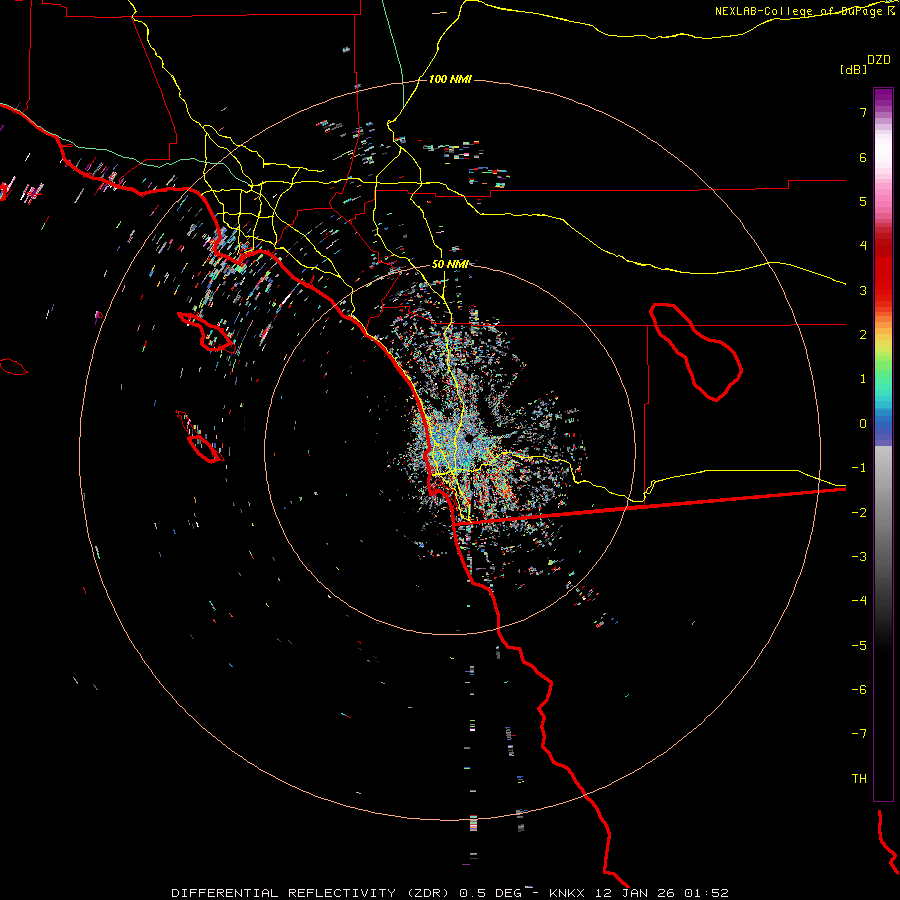Click the "4" value on the color scale

click(x=863, y=246)
